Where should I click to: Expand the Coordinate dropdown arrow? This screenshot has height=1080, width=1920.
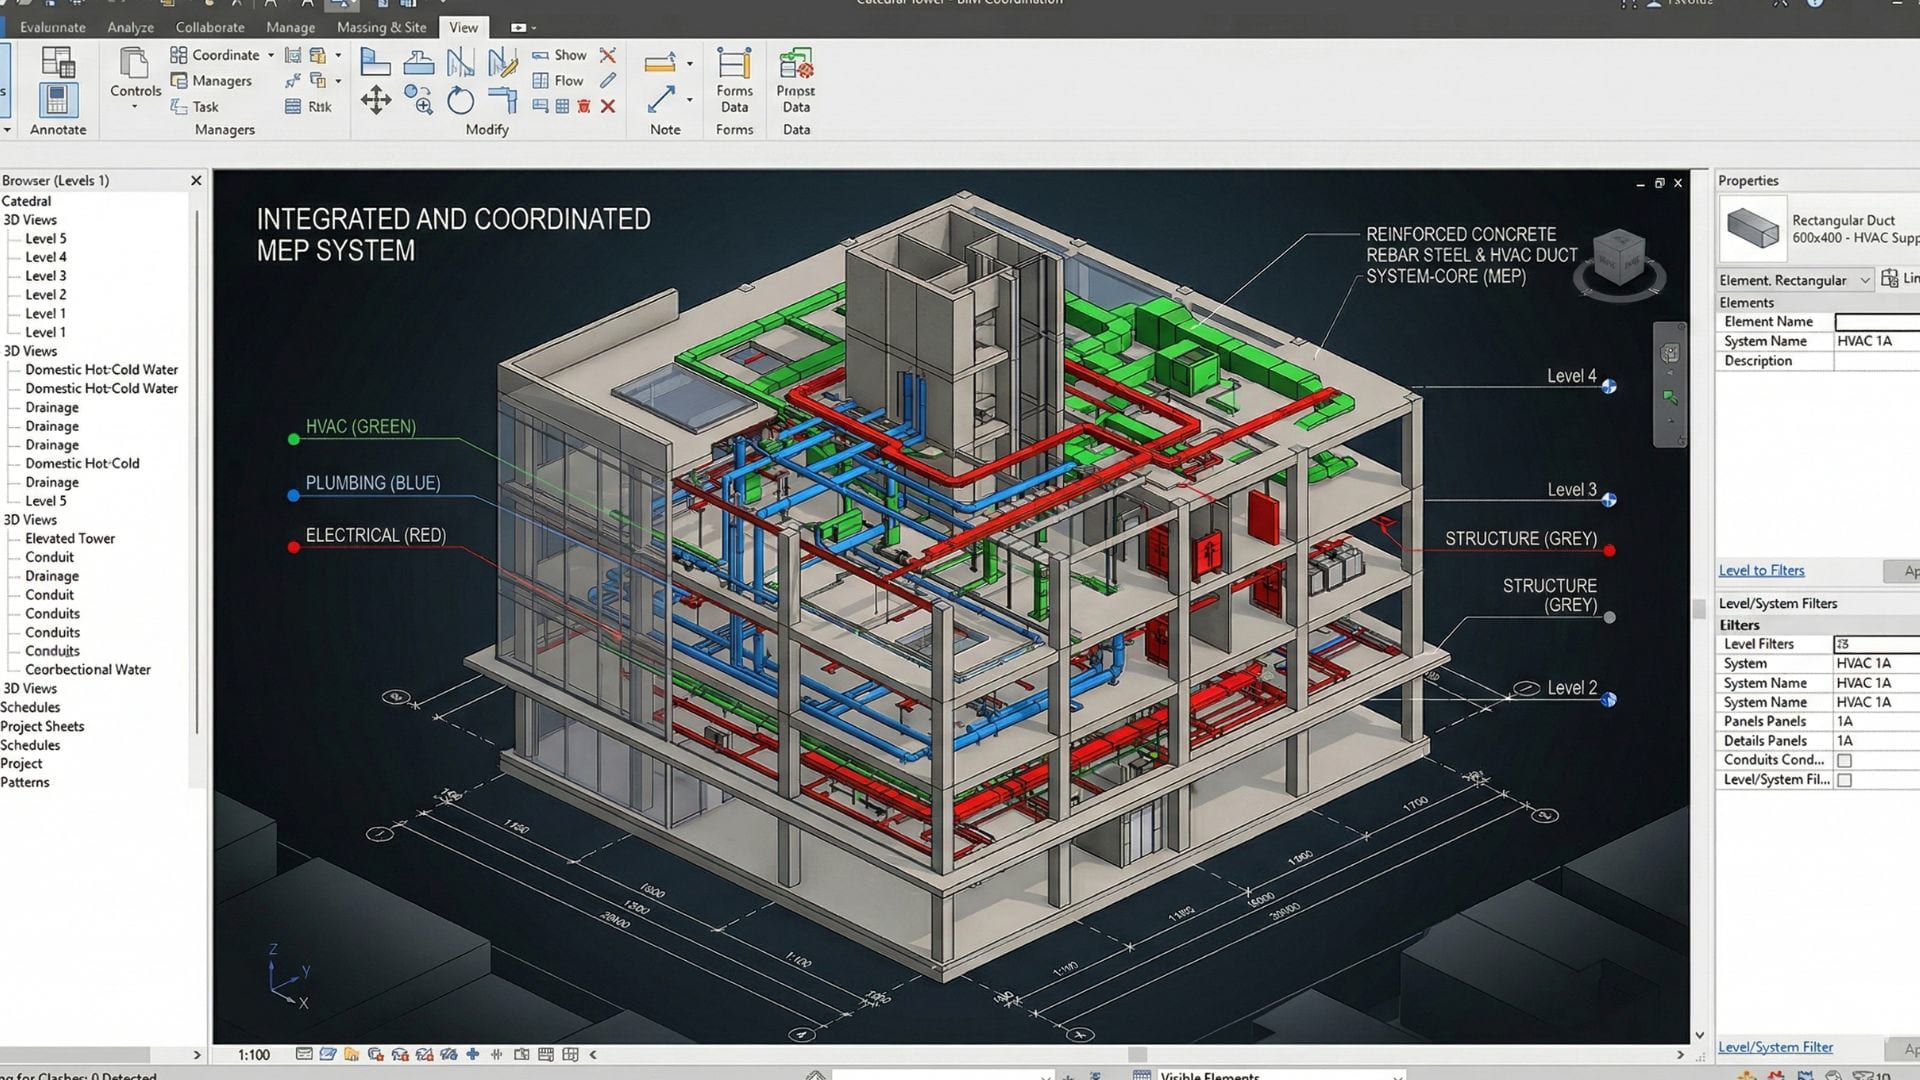pyautogui.click(x=270, y=55)
